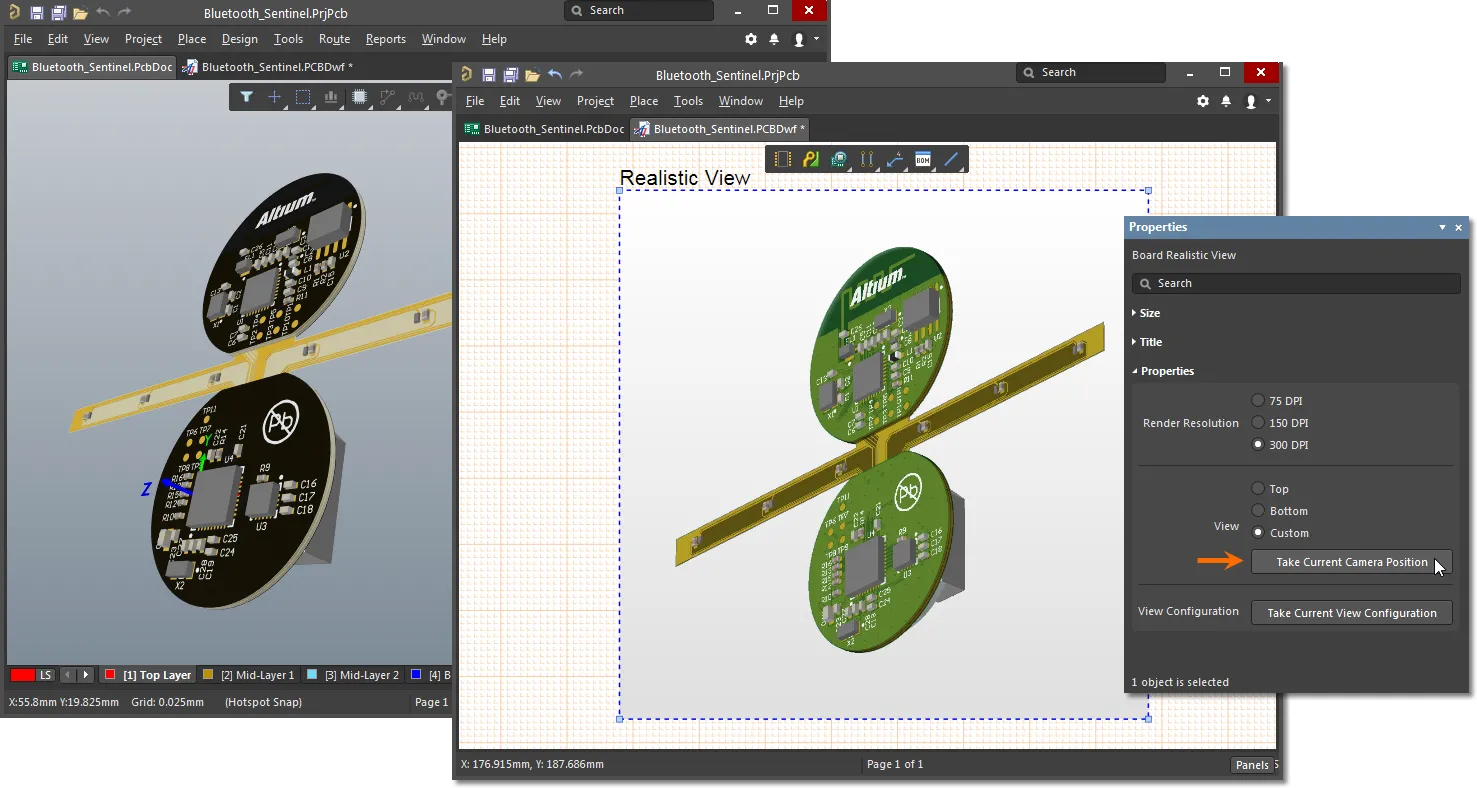1477x788 pixels.
Task: Open the Tools menu in the front Draftsman window
Action: tap(688, 101)
